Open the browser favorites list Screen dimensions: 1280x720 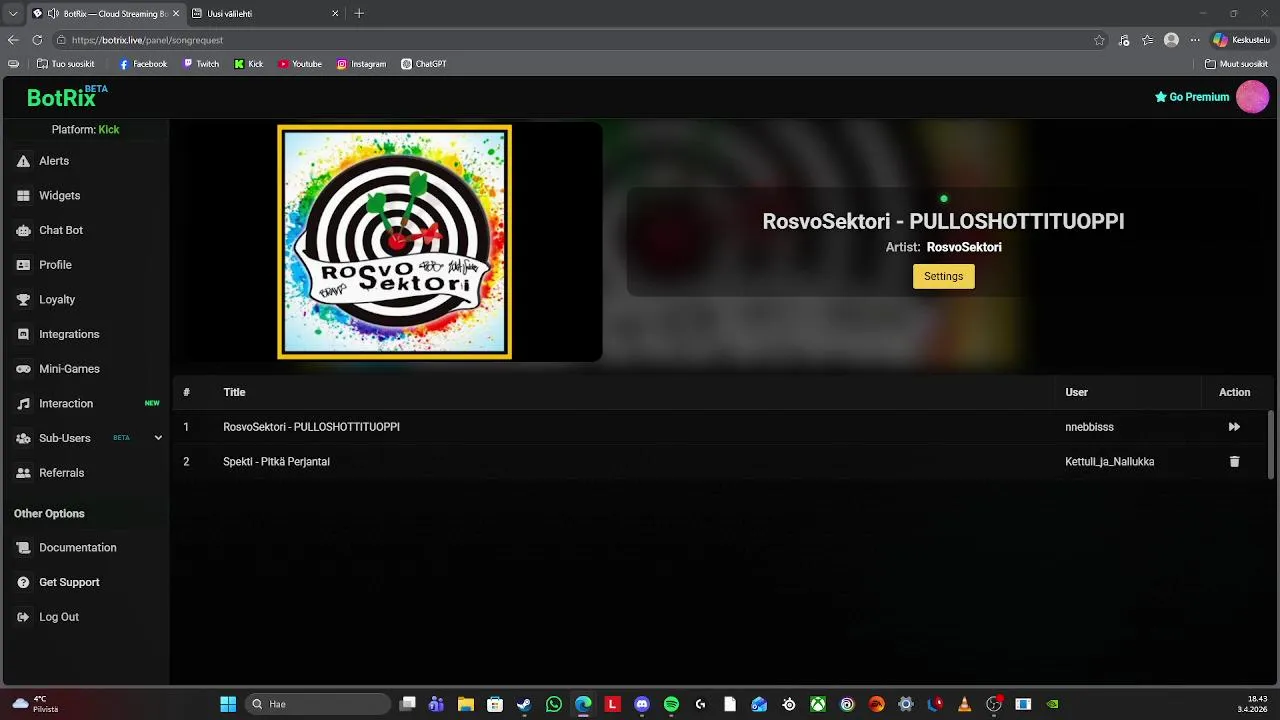[1148, 40]
